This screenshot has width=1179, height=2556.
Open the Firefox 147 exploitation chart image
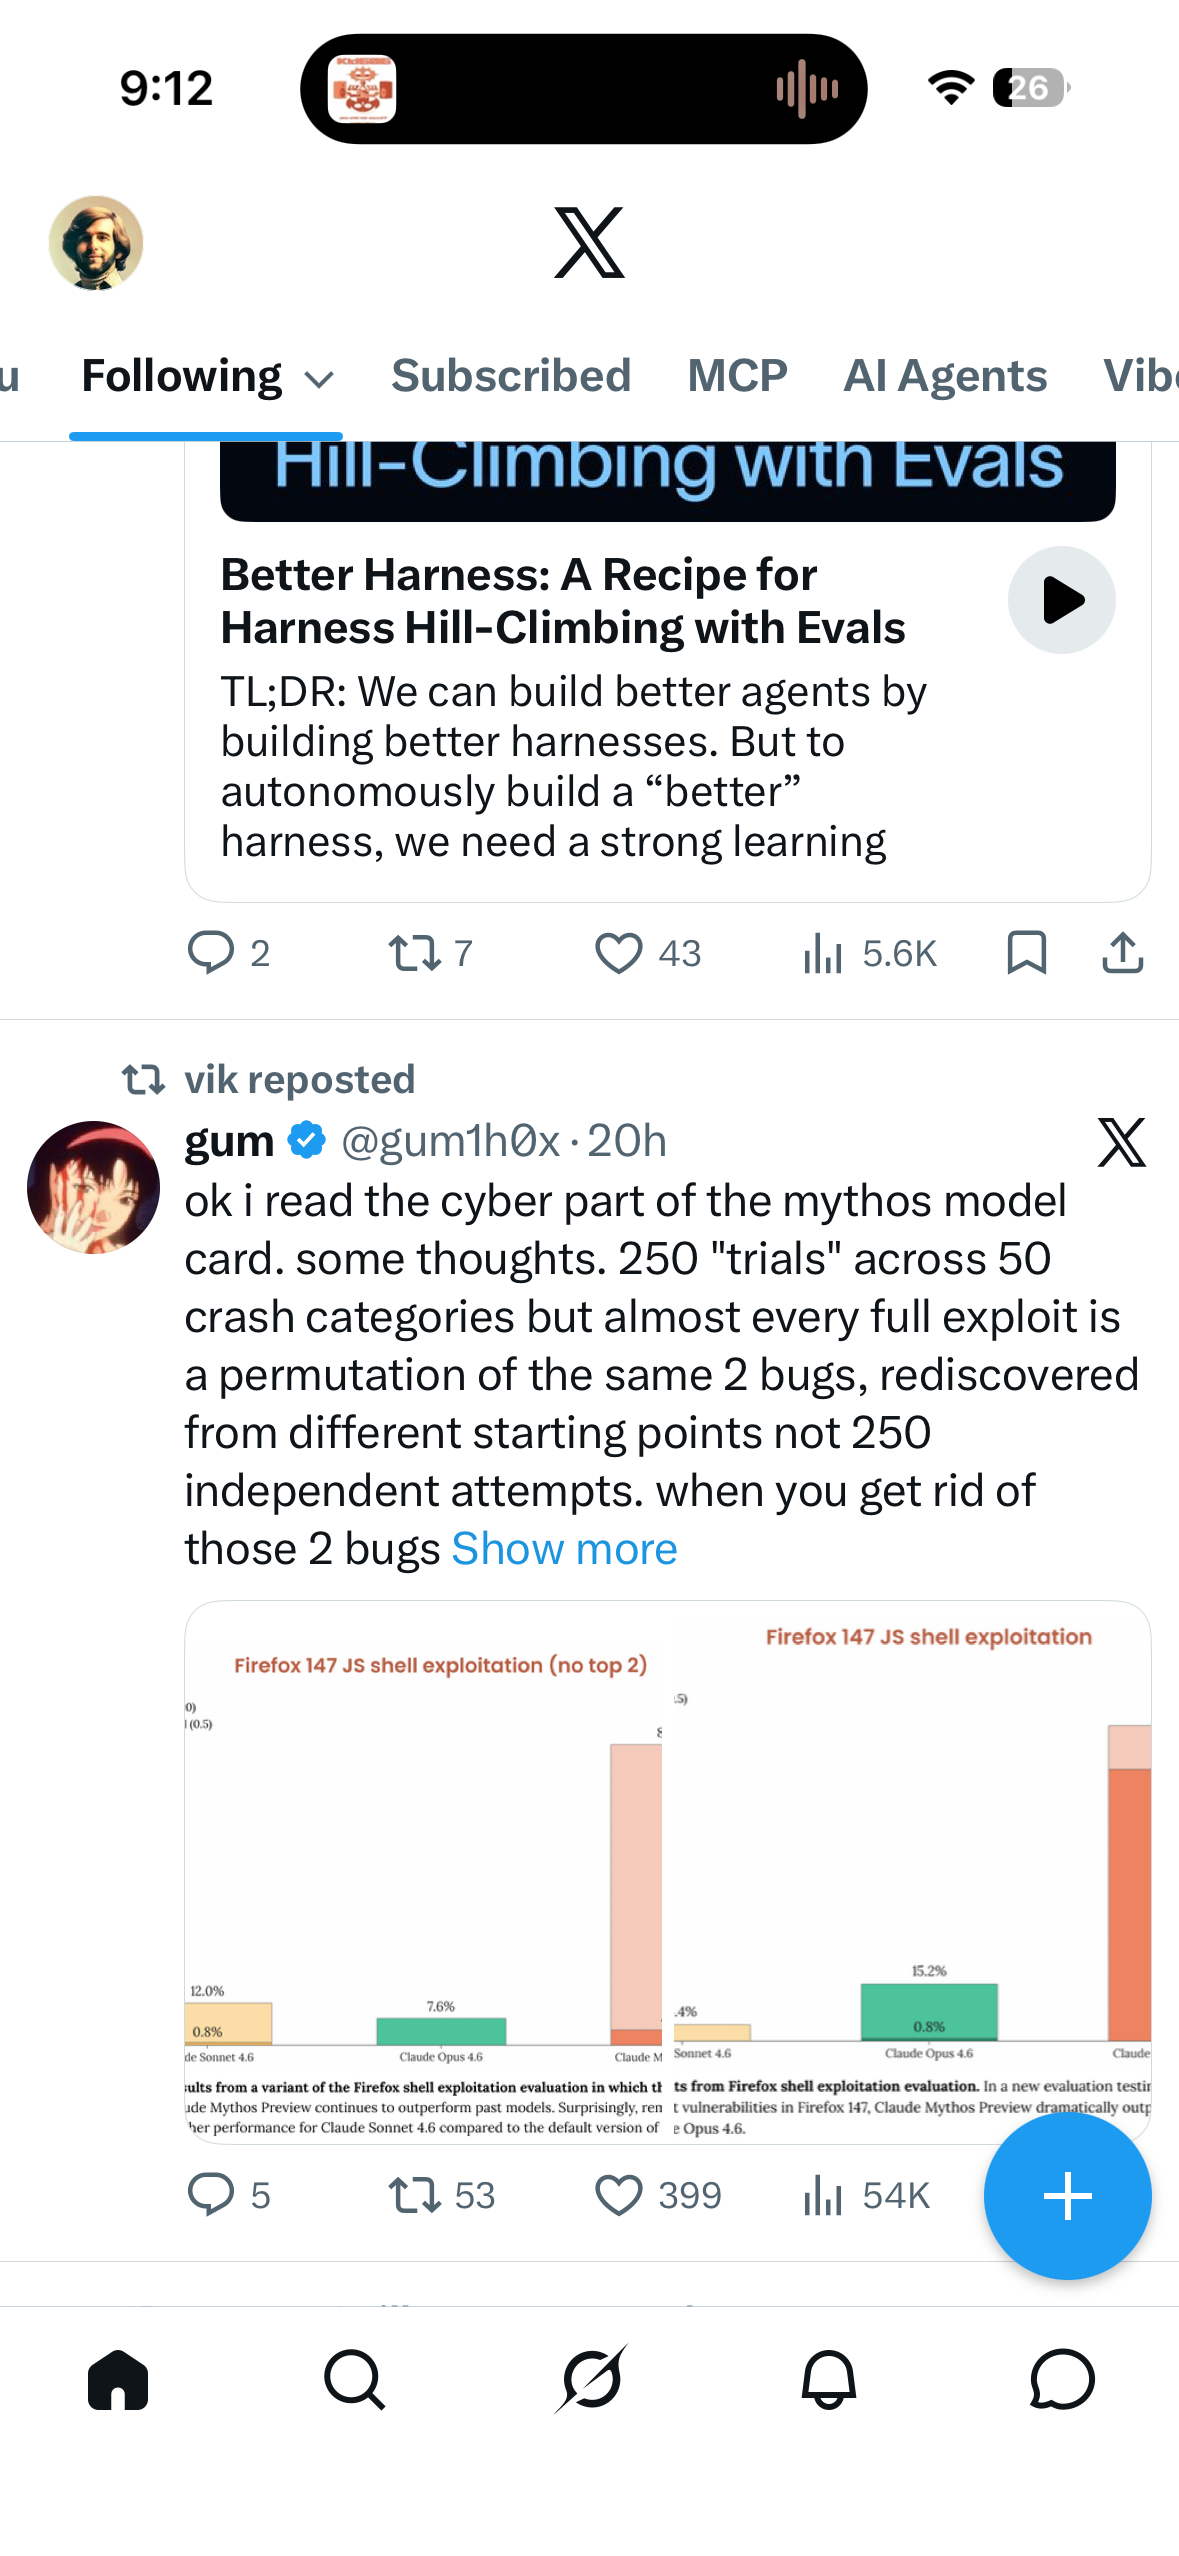667,1870
